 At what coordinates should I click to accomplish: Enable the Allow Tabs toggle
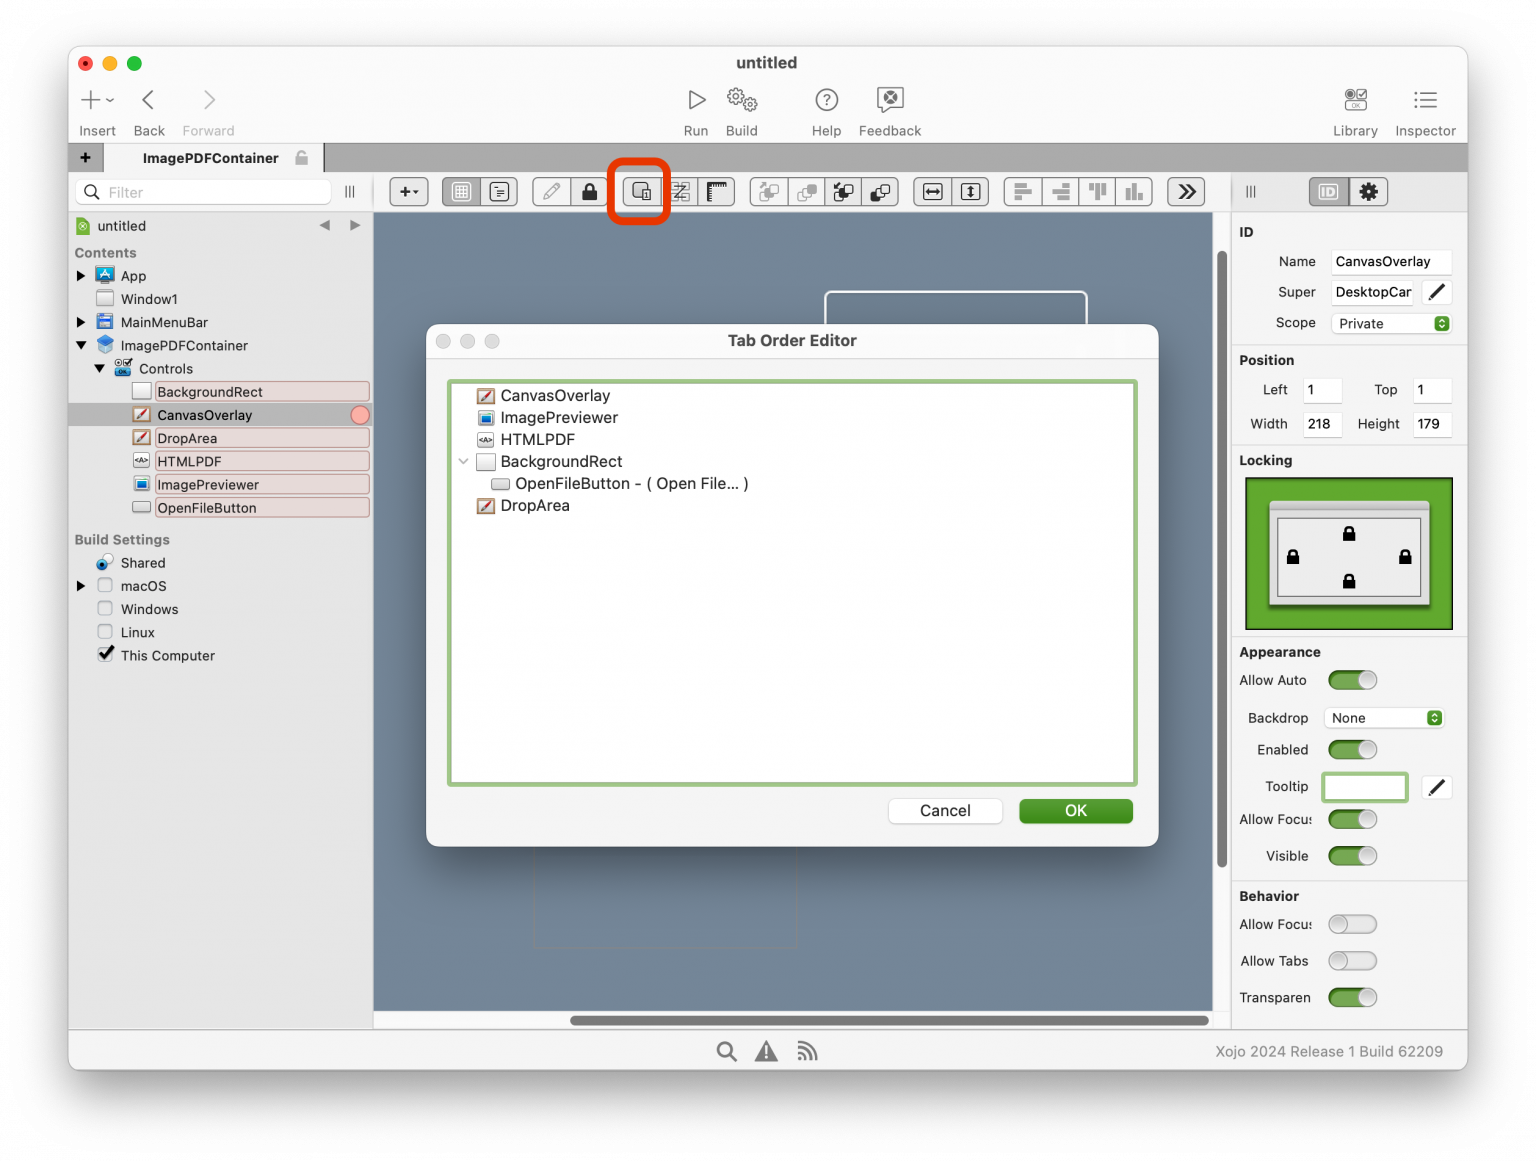[x=1352, y=960]
